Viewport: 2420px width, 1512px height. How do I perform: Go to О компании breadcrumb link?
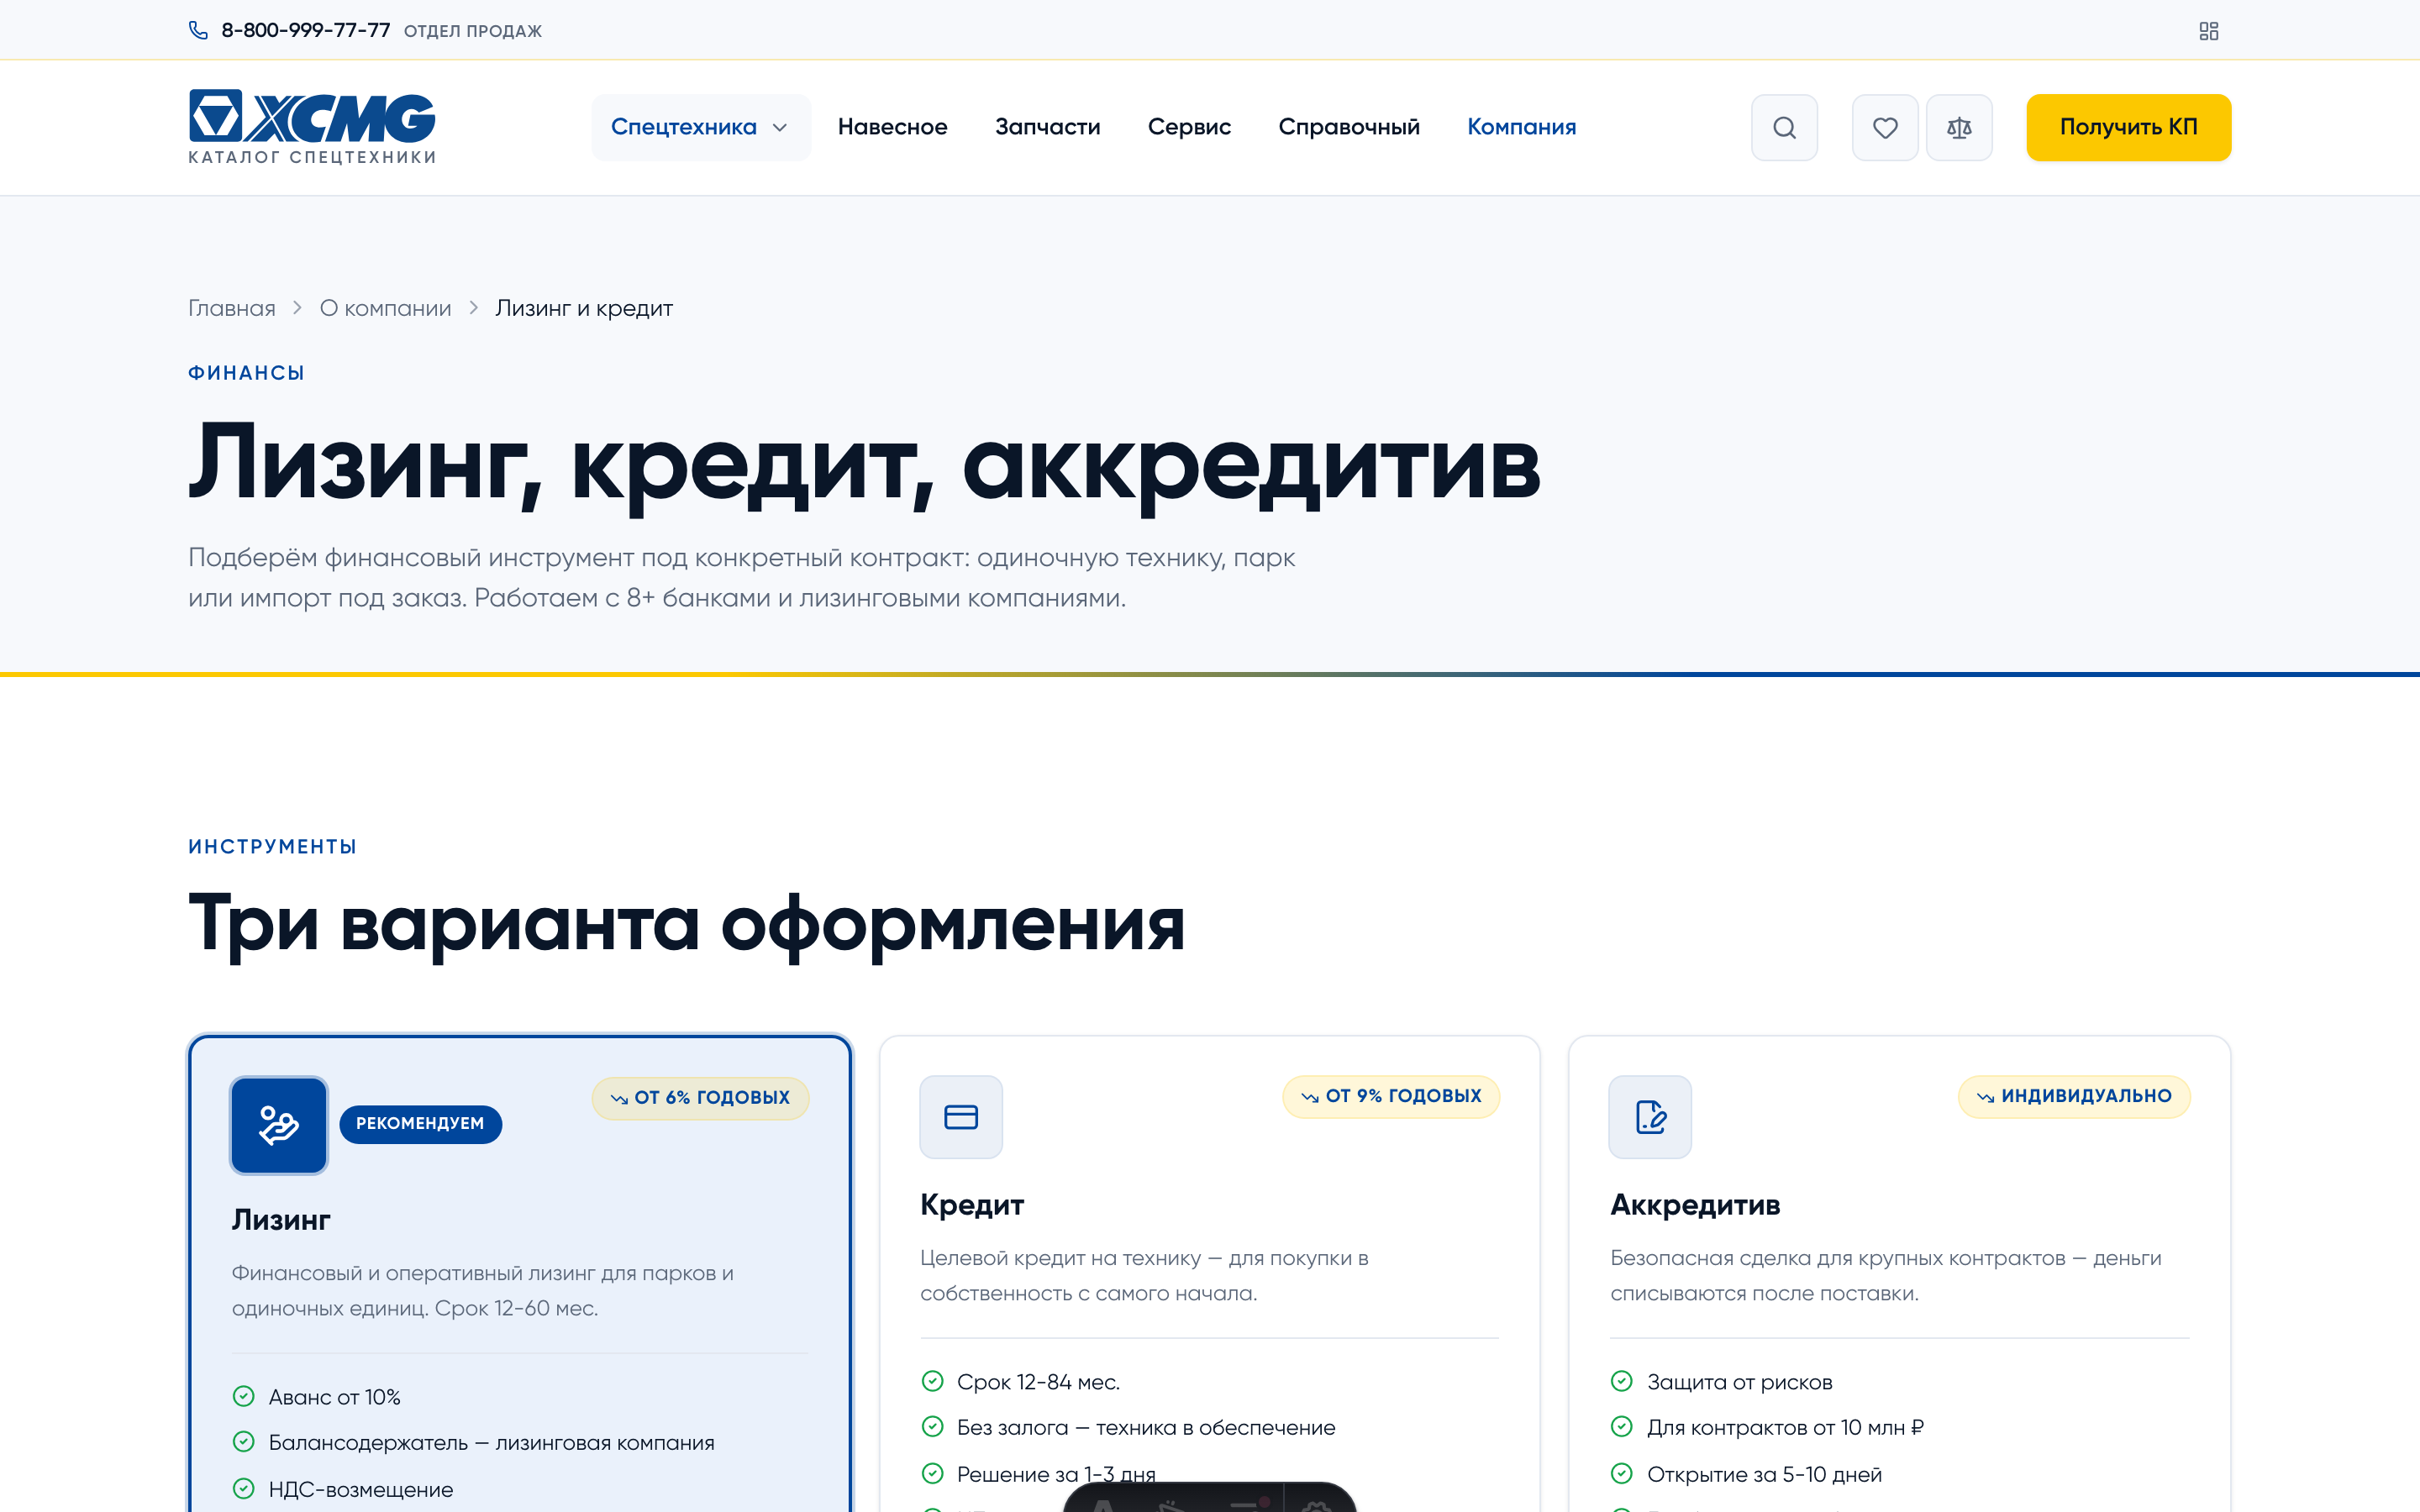pos(385,308)
